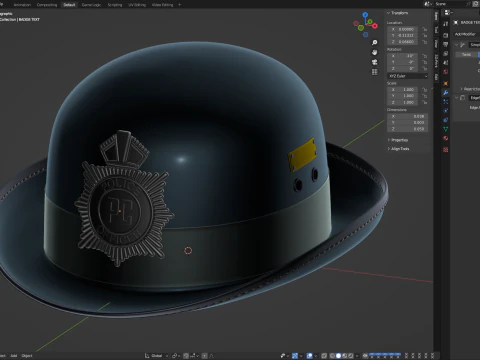The height and width of the screenshot is (360, 480).
Task: Select material preview viewport shading
Action: [x=345, y=356]
